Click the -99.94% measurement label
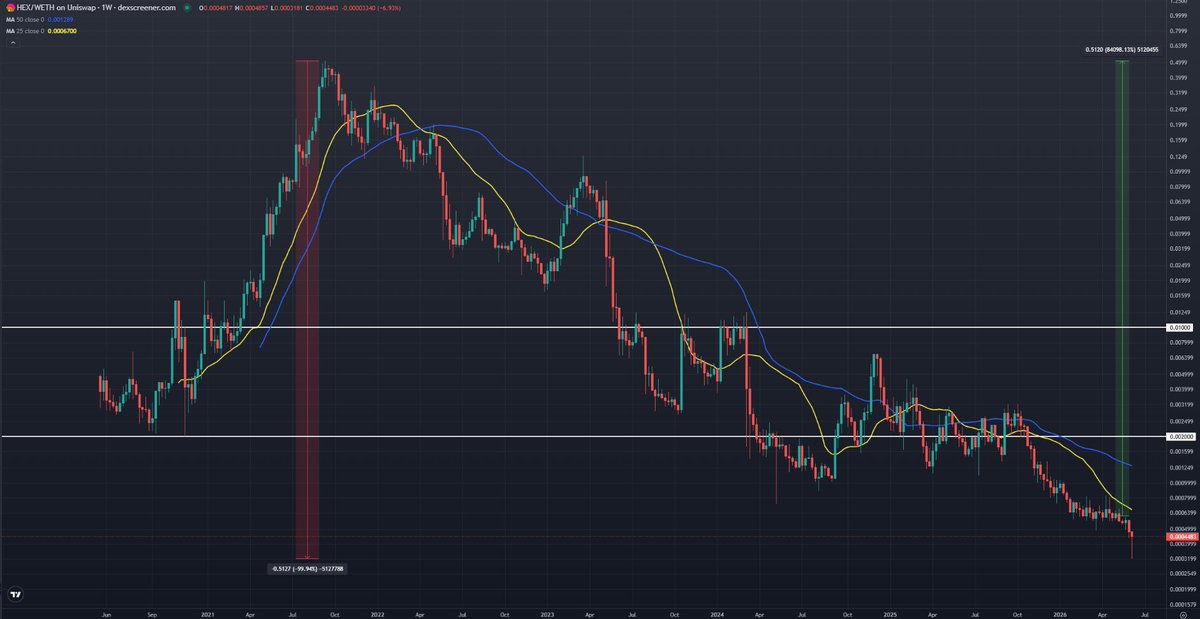The width and height of the screenshot is (1200, 619). [306, 569]
